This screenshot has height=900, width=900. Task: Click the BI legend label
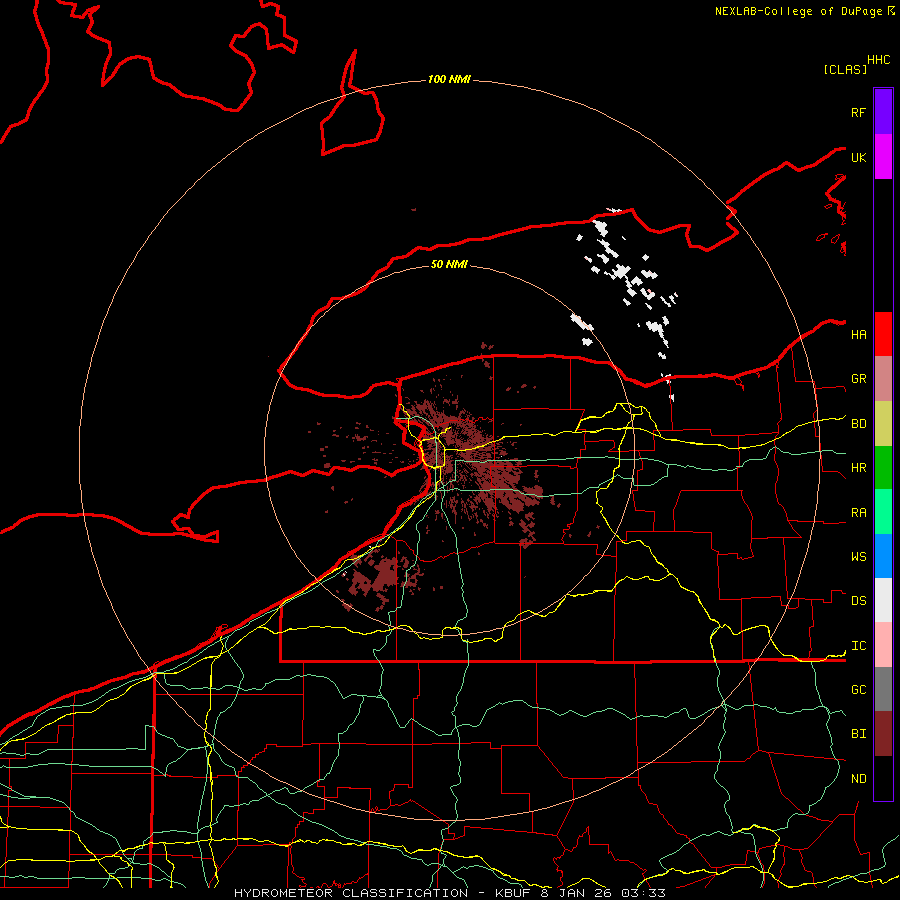(858, 734)
